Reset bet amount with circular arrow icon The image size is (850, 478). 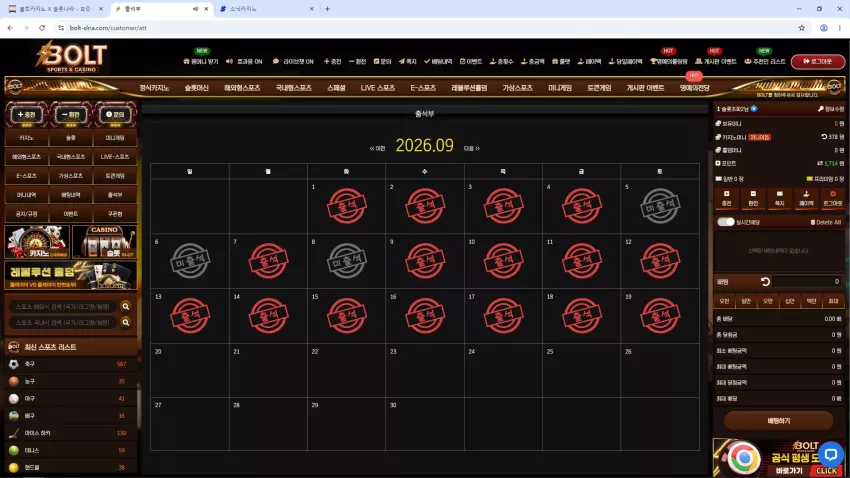pyautogui.click(x=765, y=282)
